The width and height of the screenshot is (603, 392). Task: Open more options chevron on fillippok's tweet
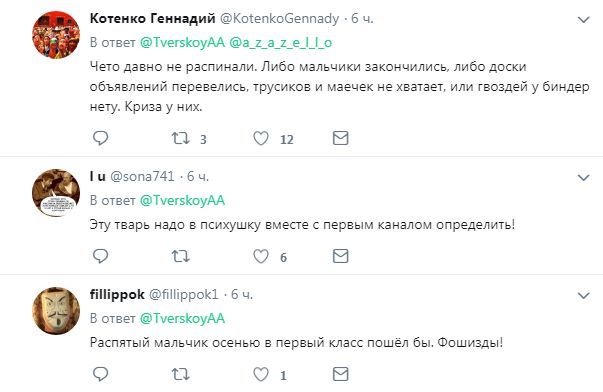point(583,296)
